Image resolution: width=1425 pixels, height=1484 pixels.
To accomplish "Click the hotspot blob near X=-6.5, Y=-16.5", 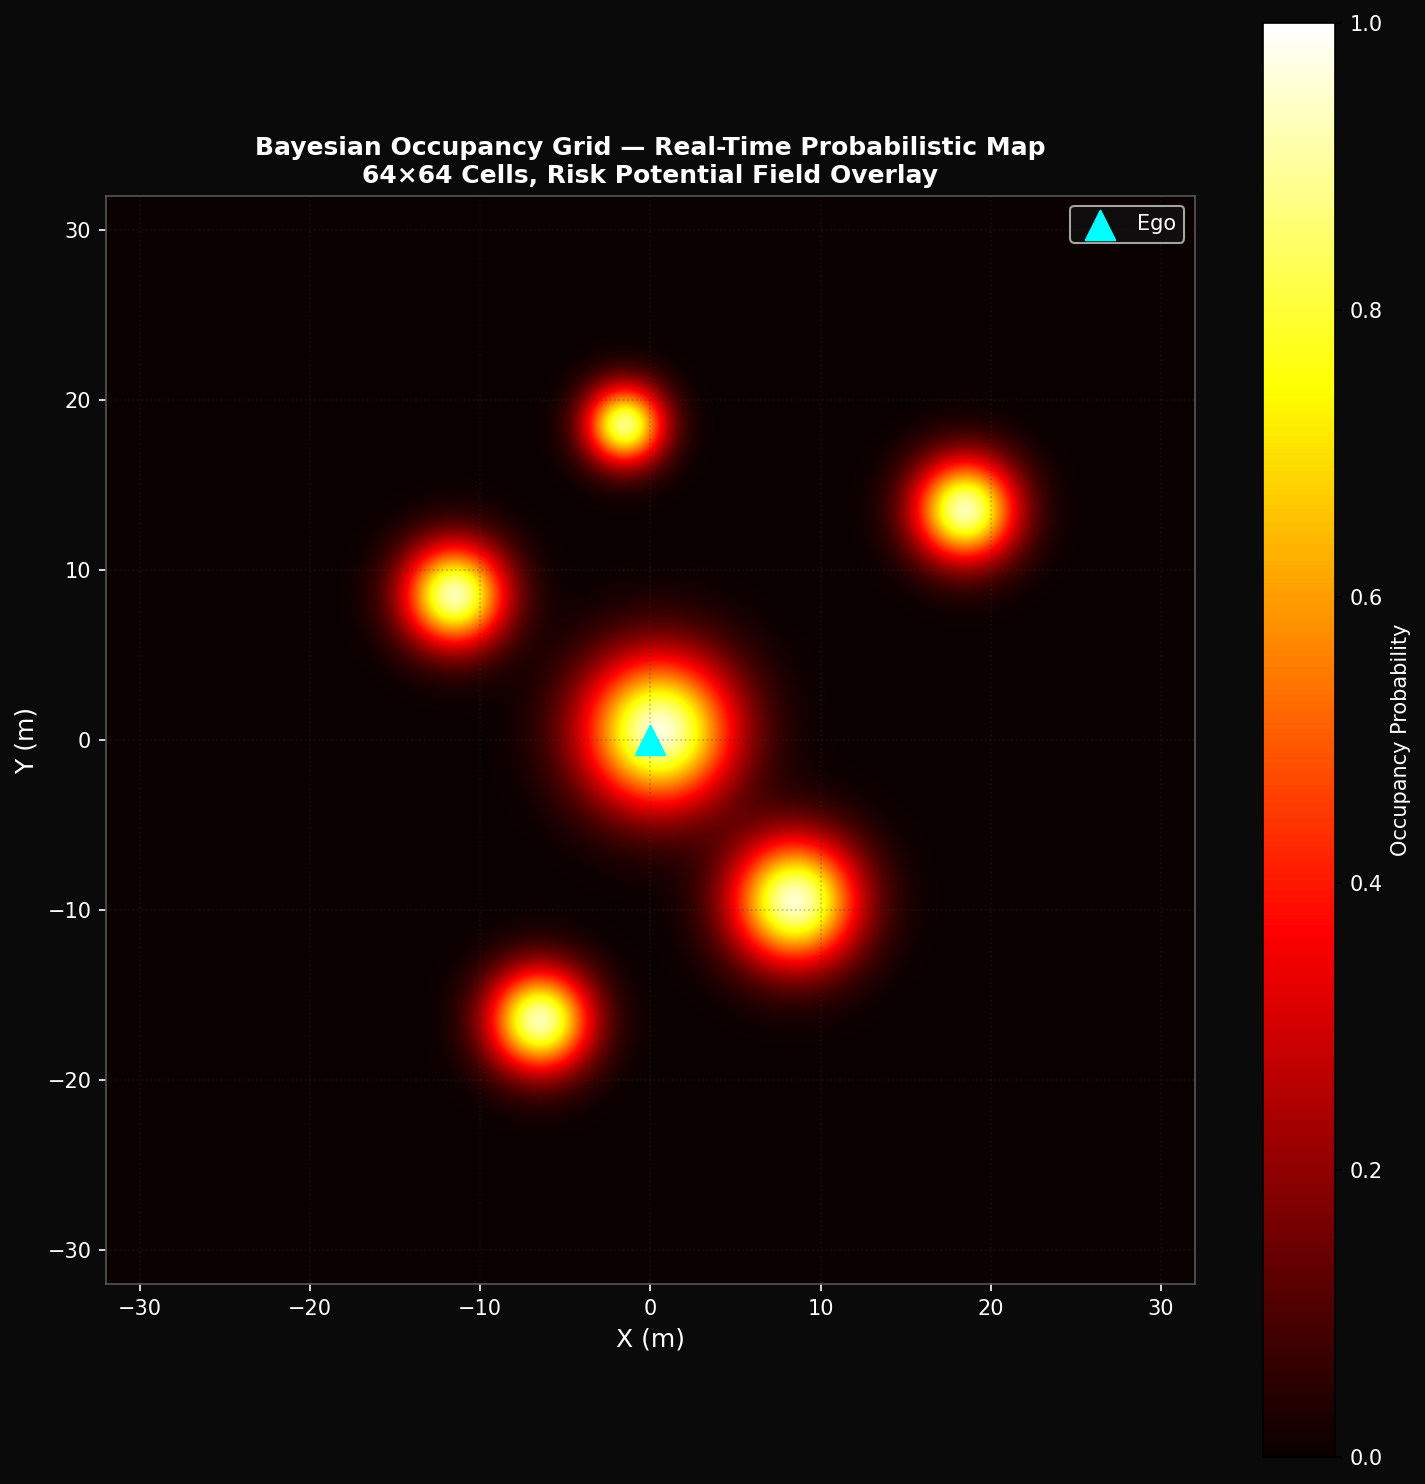I will pos(539,1020).
